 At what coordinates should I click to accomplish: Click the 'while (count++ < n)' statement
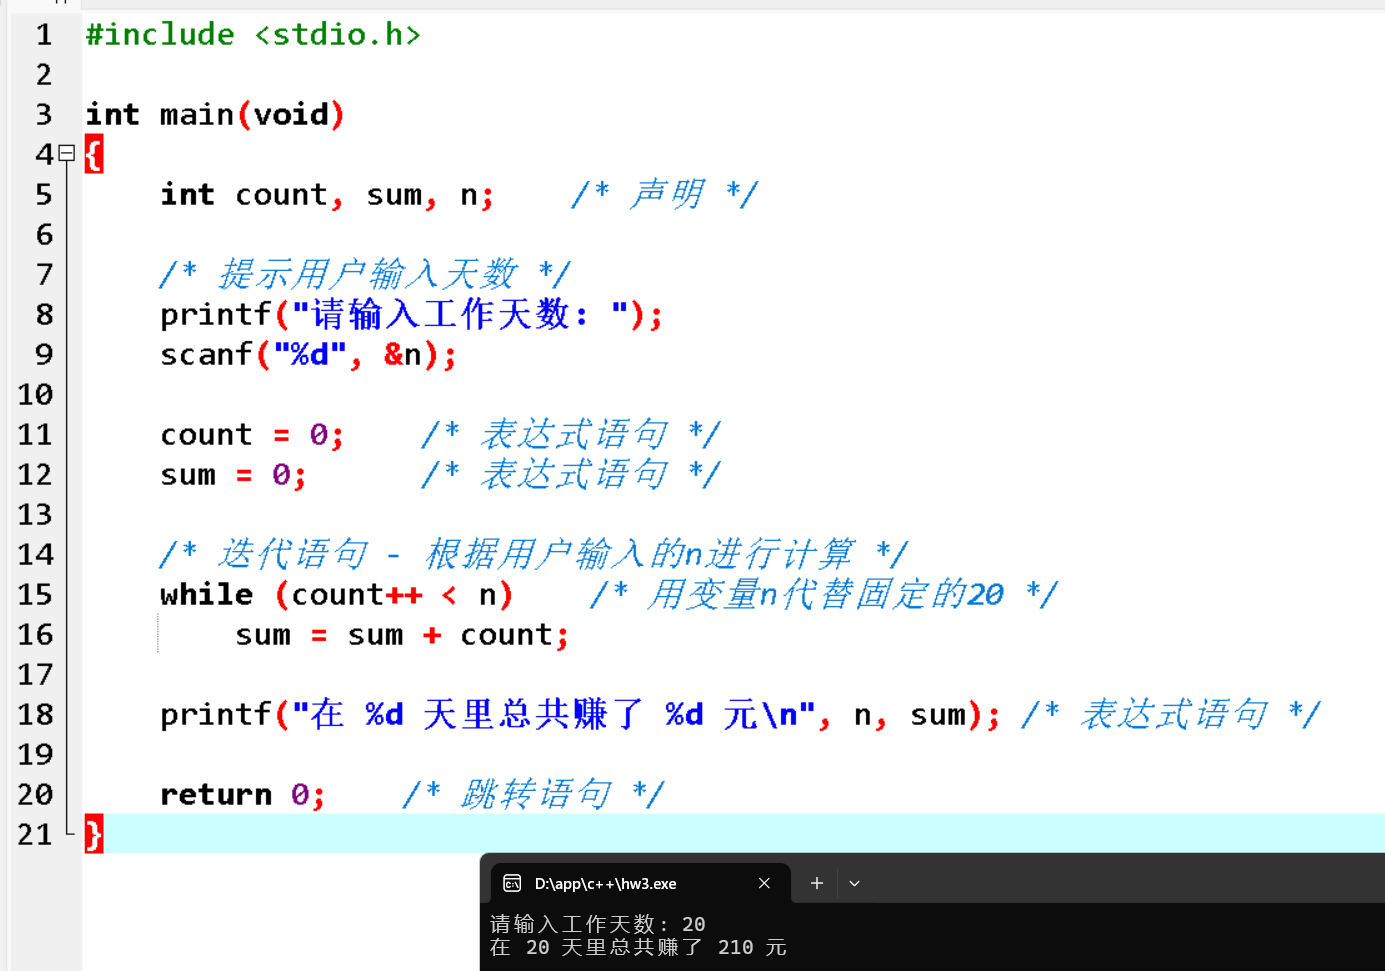pos(336,595)
